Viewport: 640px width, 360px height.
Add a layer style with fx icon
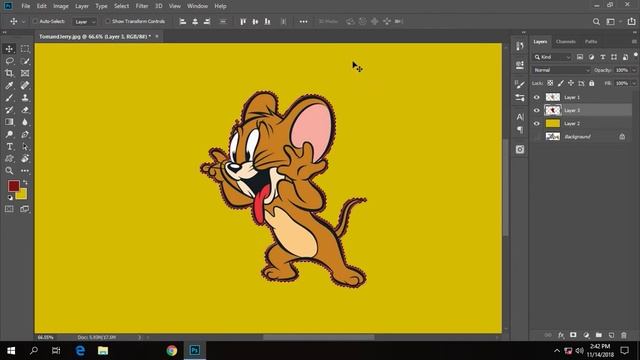point(561,335)
